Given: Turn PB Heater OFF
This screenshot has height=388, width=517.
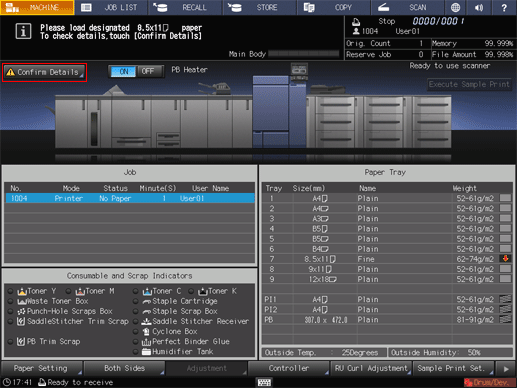Looking at the screenshot, I should coord(148,71).
